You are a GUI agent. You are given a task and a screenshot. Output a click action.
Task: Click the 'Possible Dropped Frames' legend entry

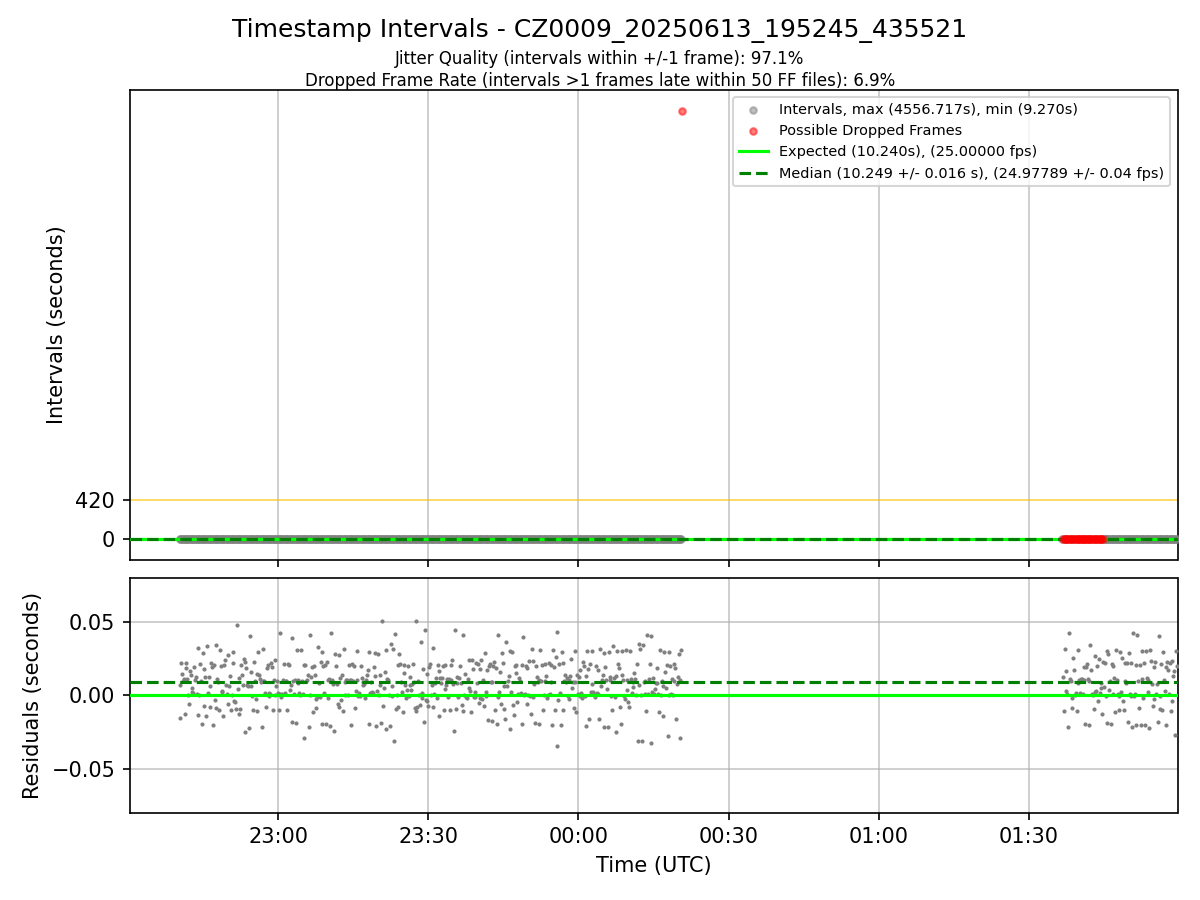coord(870,130)
